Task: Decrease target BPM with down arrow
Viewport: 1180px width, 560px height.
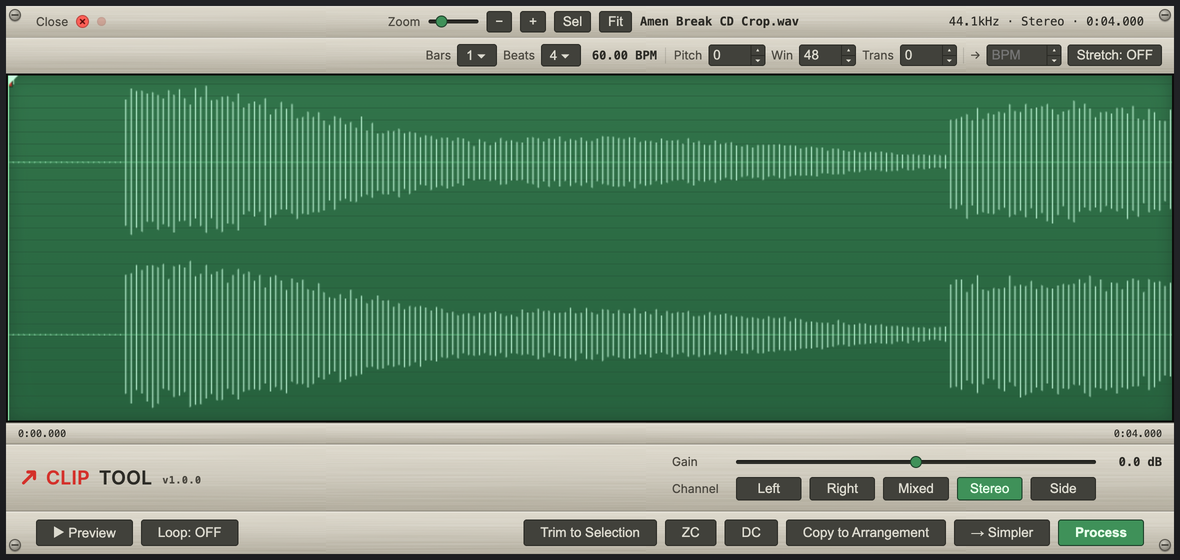Action: click(1054, 60)
